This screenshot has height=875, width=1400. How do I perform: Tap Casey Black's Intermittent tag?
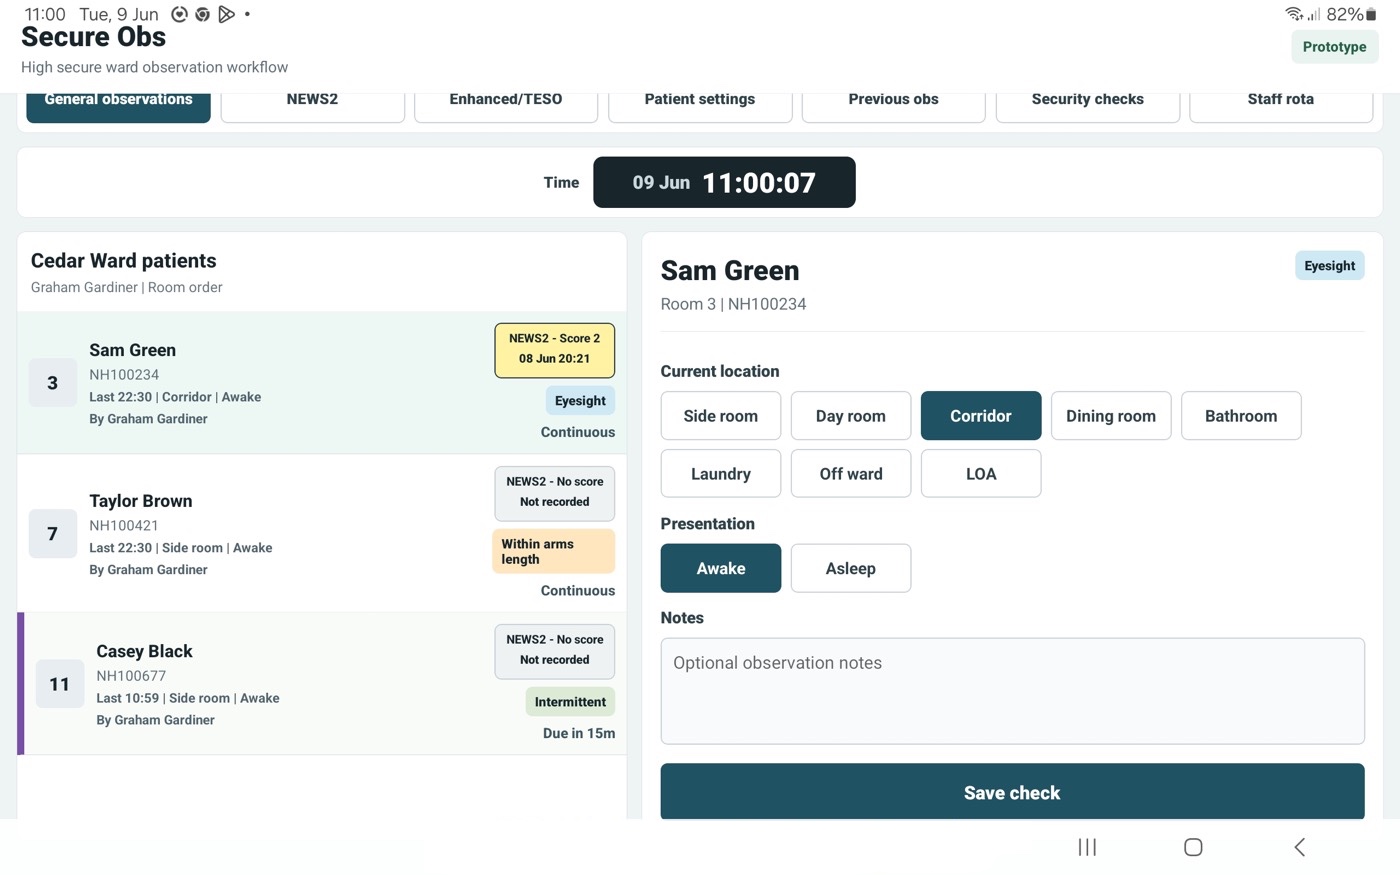[570, 702]
